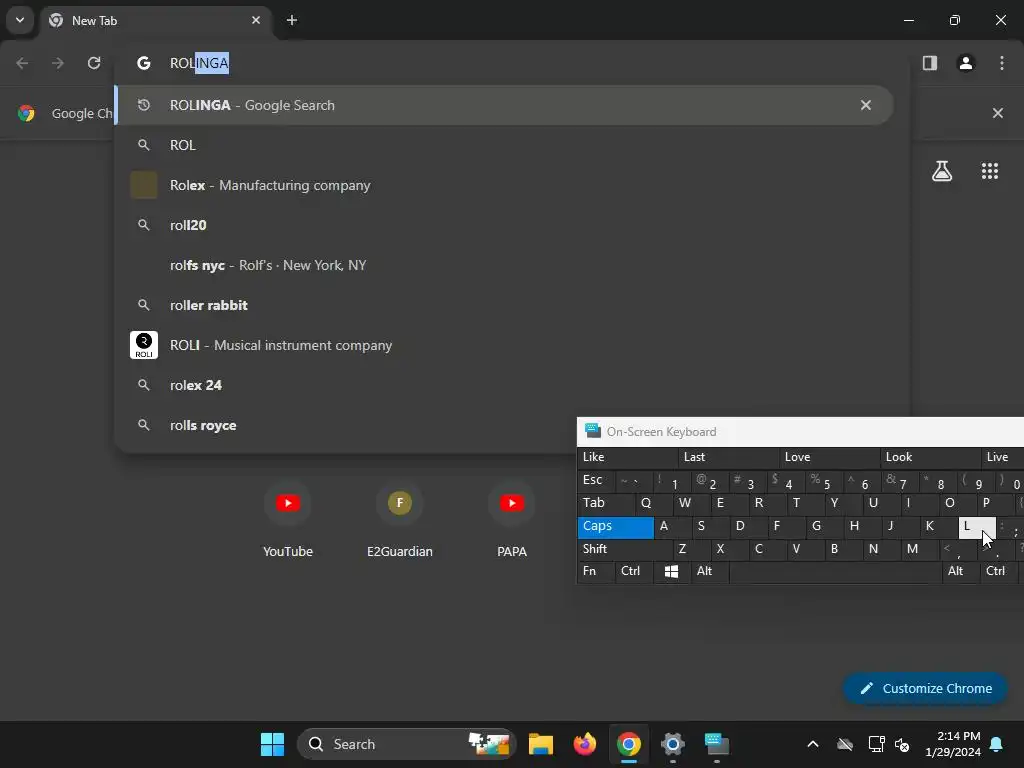
Task: Click the left Ctrl key on keyboard
Action: pos(633,572)
